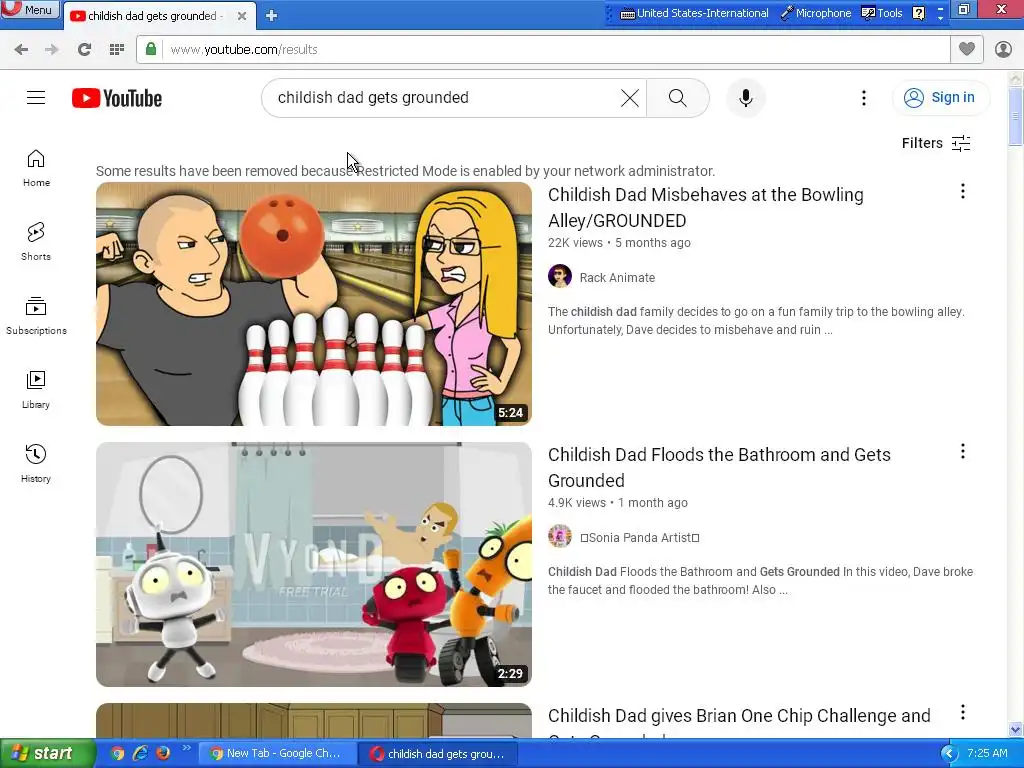Click childish dad gets grou... taskbar button
The image size is (1024, 768).
438,754
